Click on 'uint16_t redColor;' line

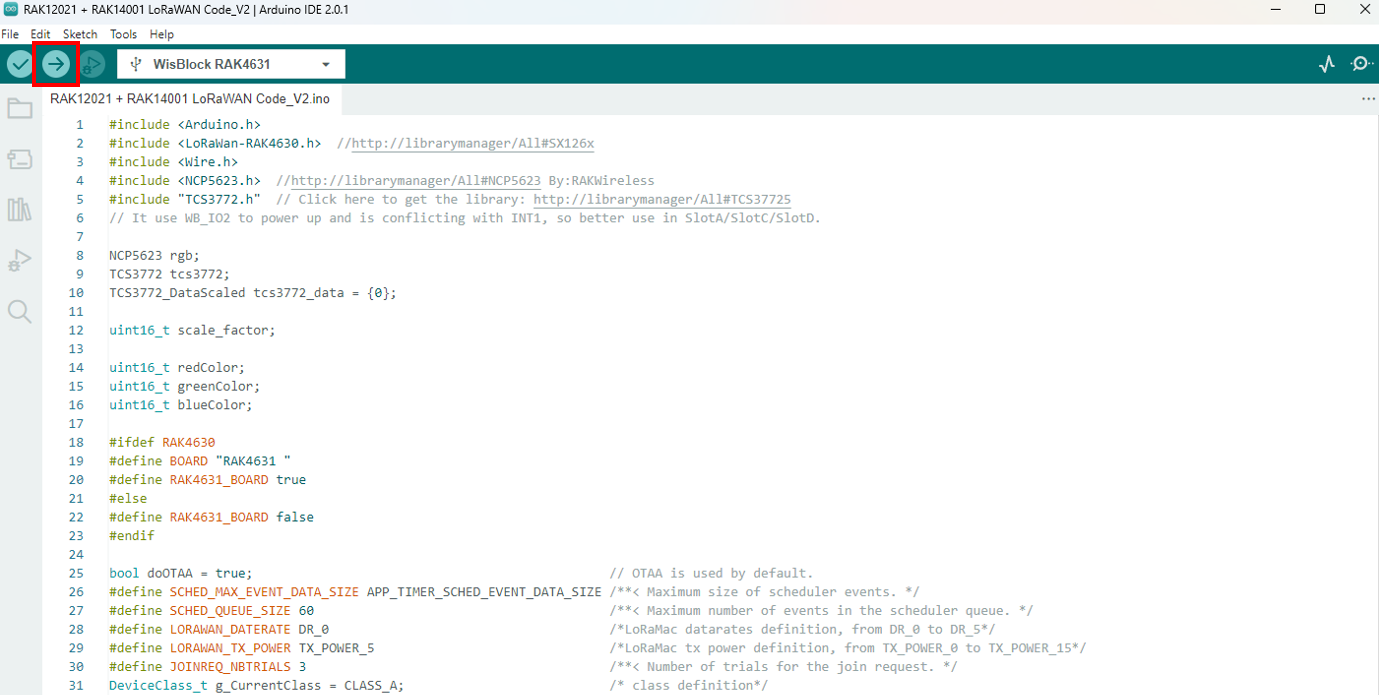click(177, 367)
